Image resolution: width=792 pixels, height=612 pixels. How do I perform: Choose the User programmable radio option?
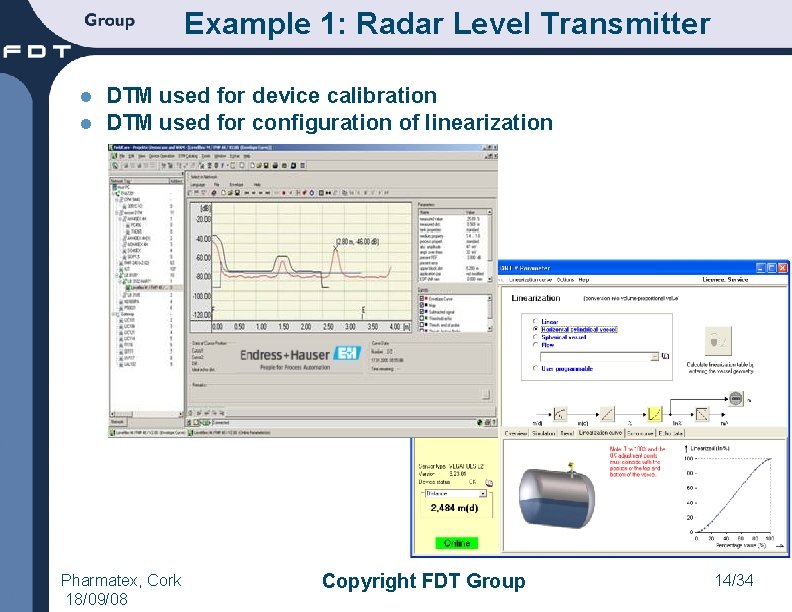click(535, 369)
